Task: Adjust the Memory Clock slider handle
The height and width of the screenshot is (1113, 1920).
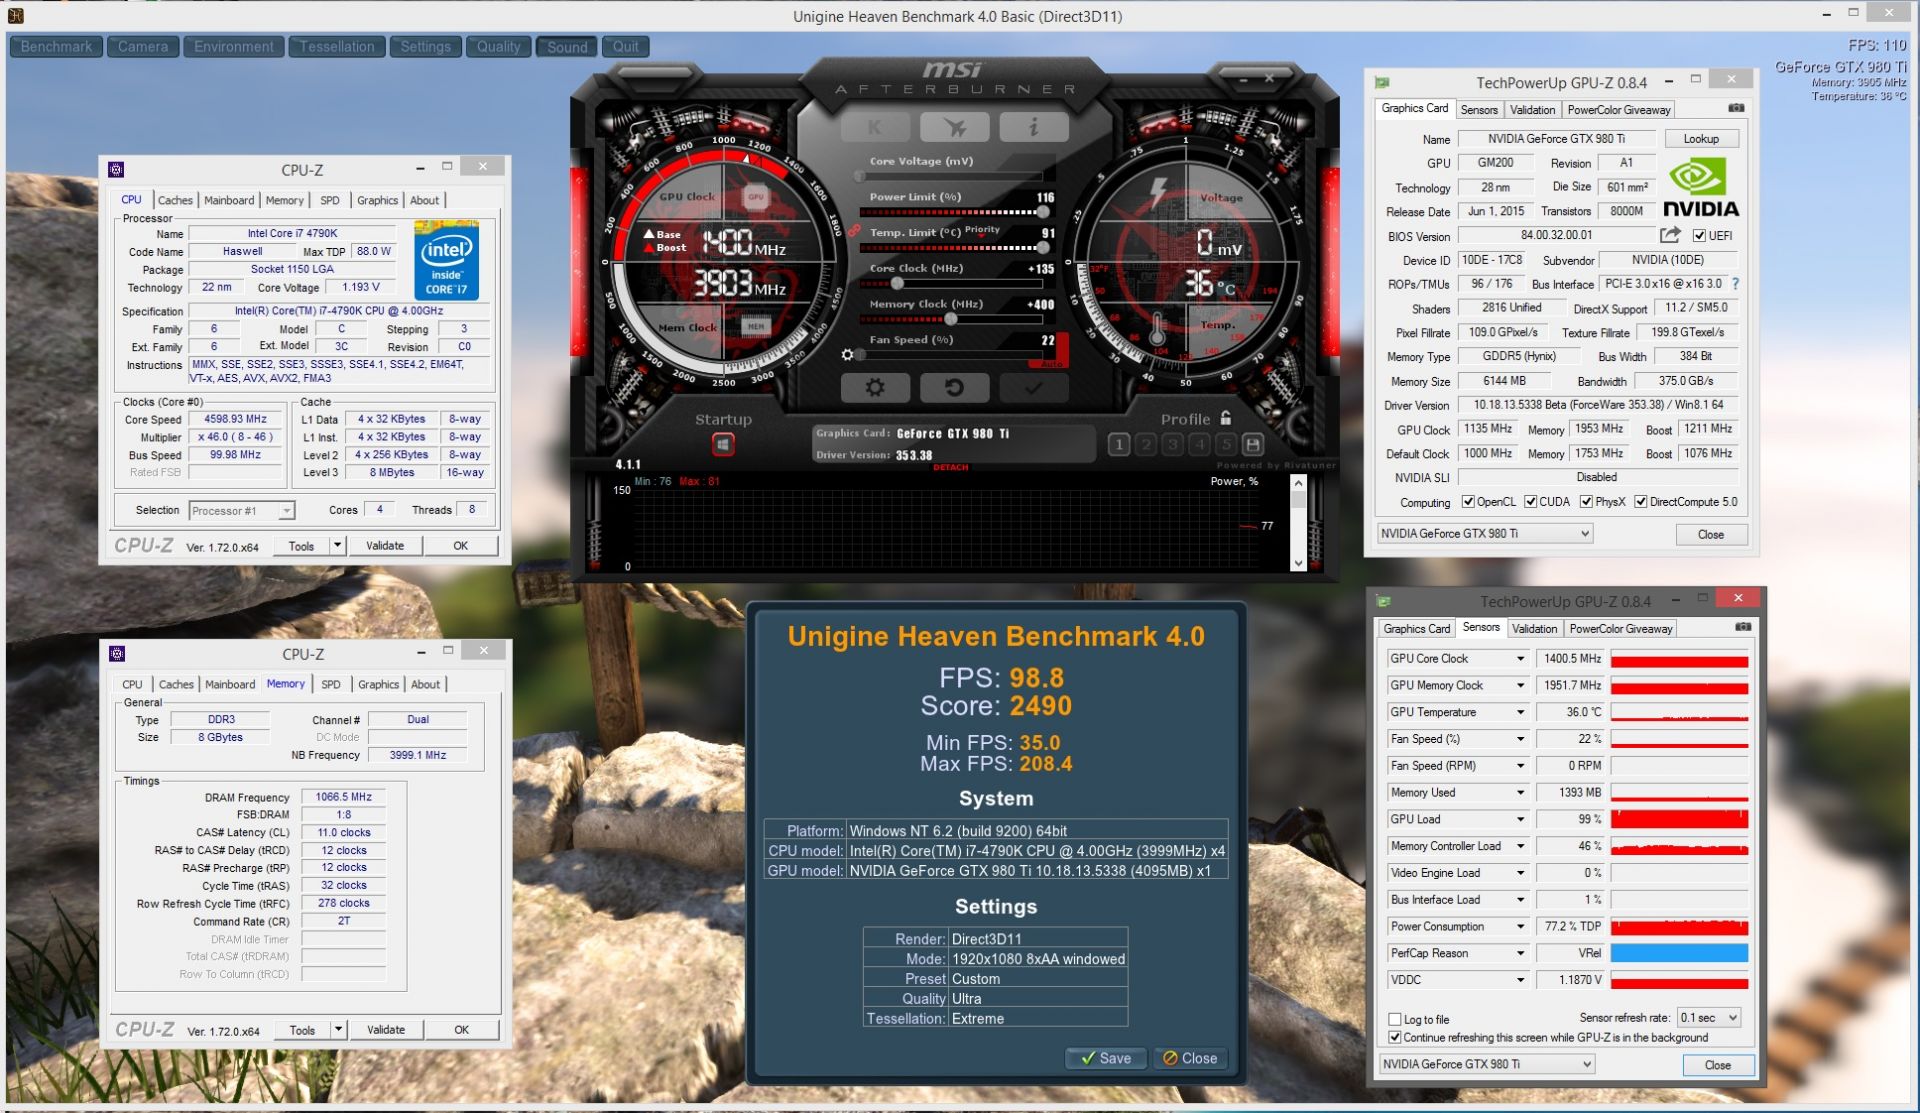Action: point(950,319)
